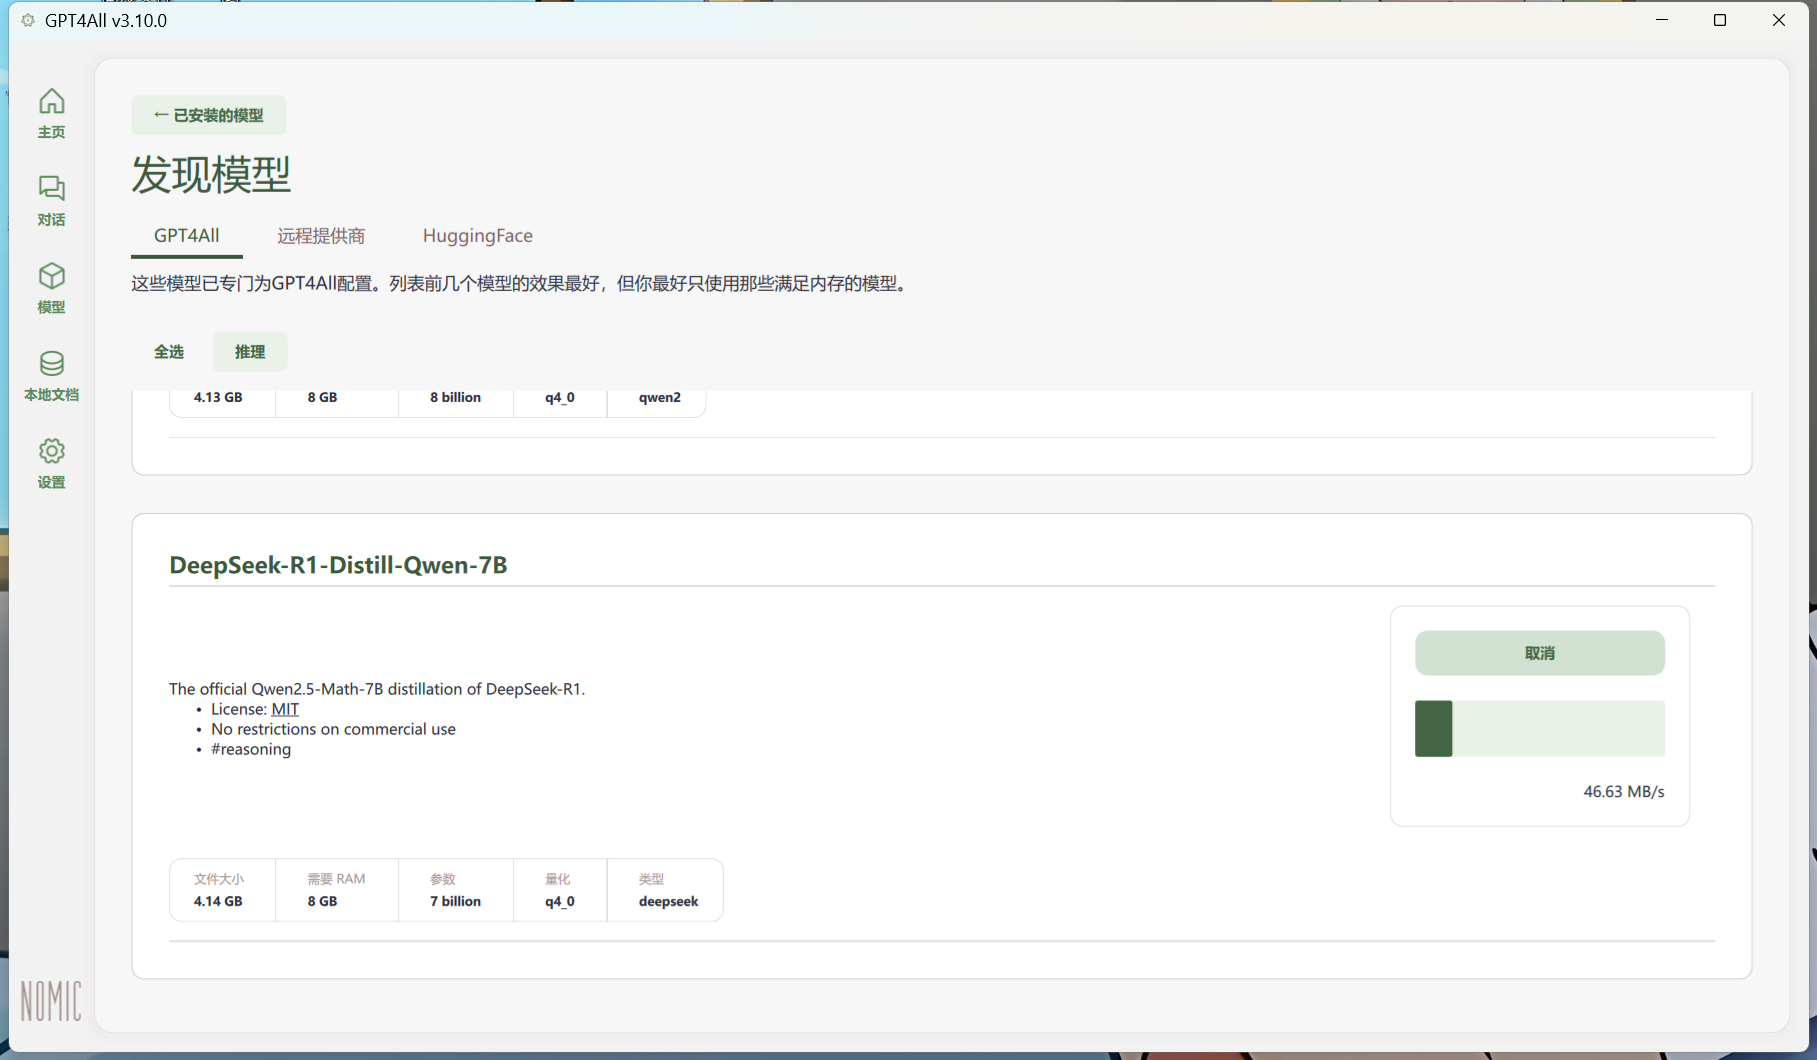Select the 全选 filter
The width and height of the screenshot is (1817, 1060).
point(169,351)
